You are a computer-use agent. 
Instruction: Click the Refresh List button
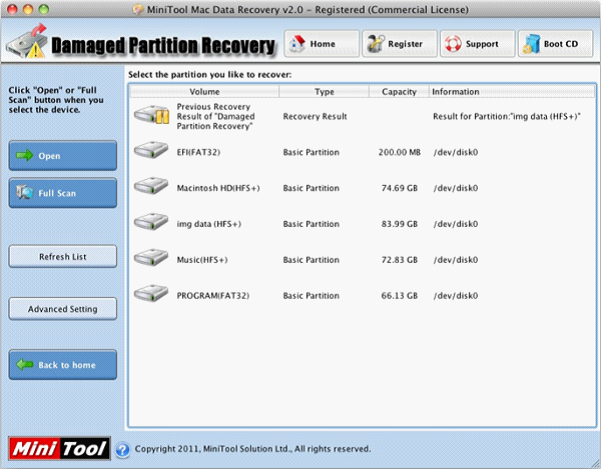pyautogui.click(x=63, y=256)
